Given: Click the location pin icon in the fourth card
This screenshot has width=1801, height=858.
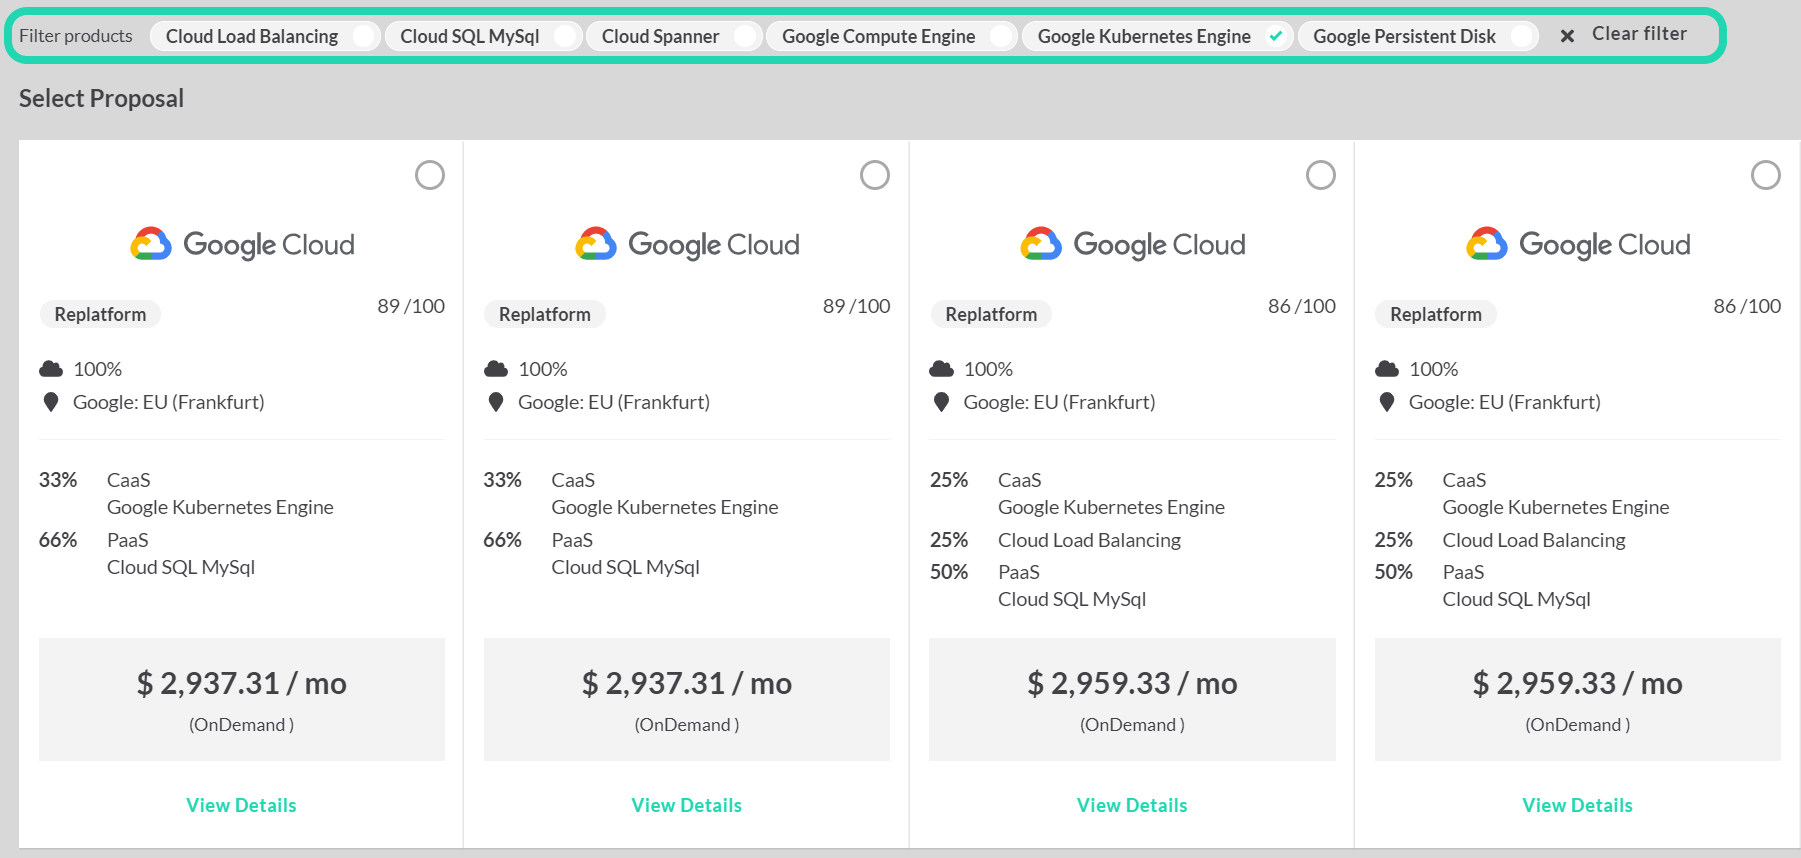Looking at the screenshot, I should 1387,402.
